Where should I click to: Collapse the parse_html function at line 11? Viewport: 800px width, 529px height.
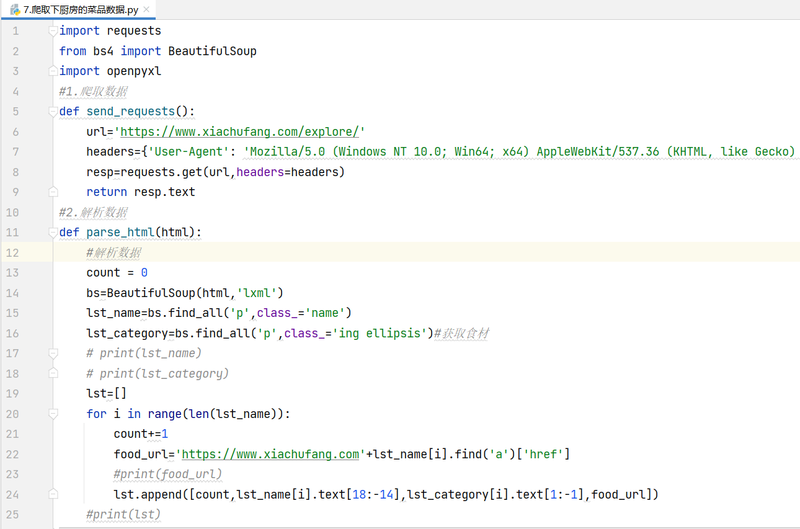tap(53, 233)
